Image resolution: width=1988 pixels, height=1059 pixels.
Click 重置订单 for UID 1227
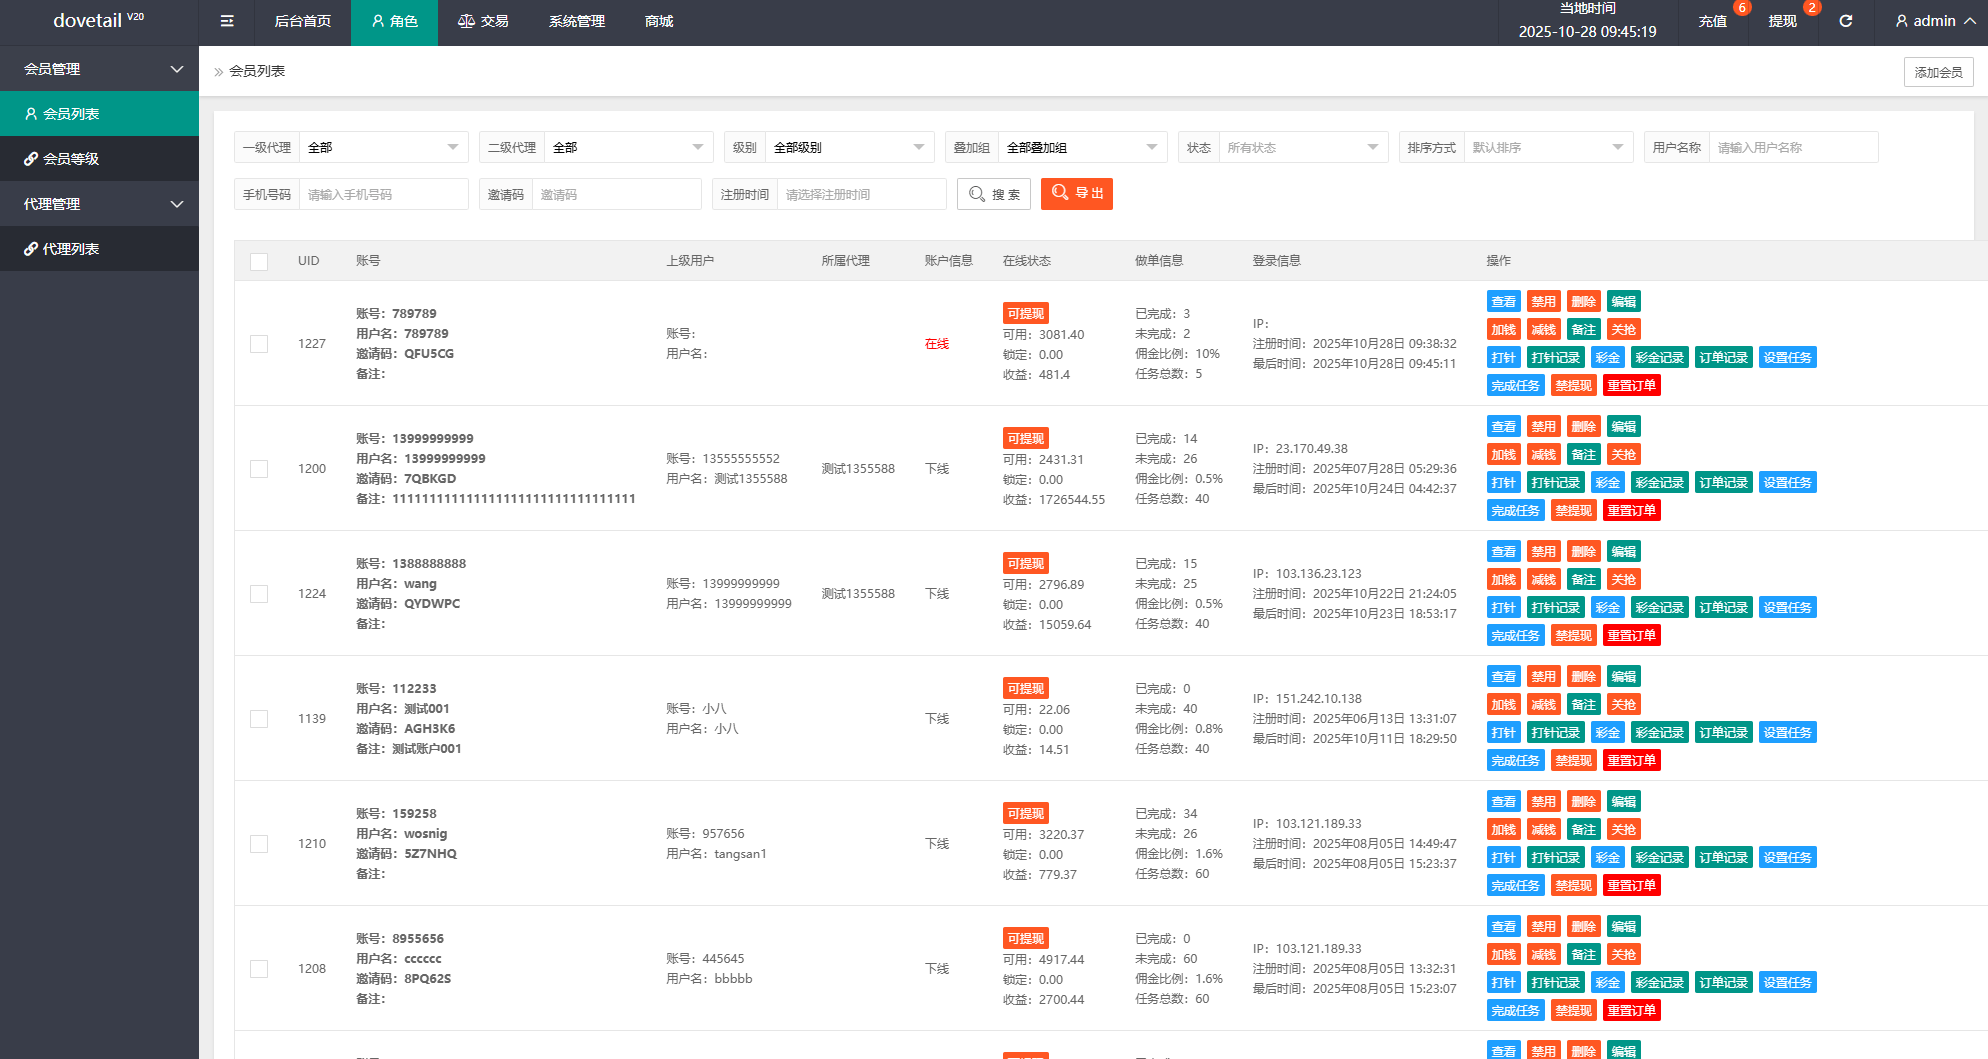1632,386
